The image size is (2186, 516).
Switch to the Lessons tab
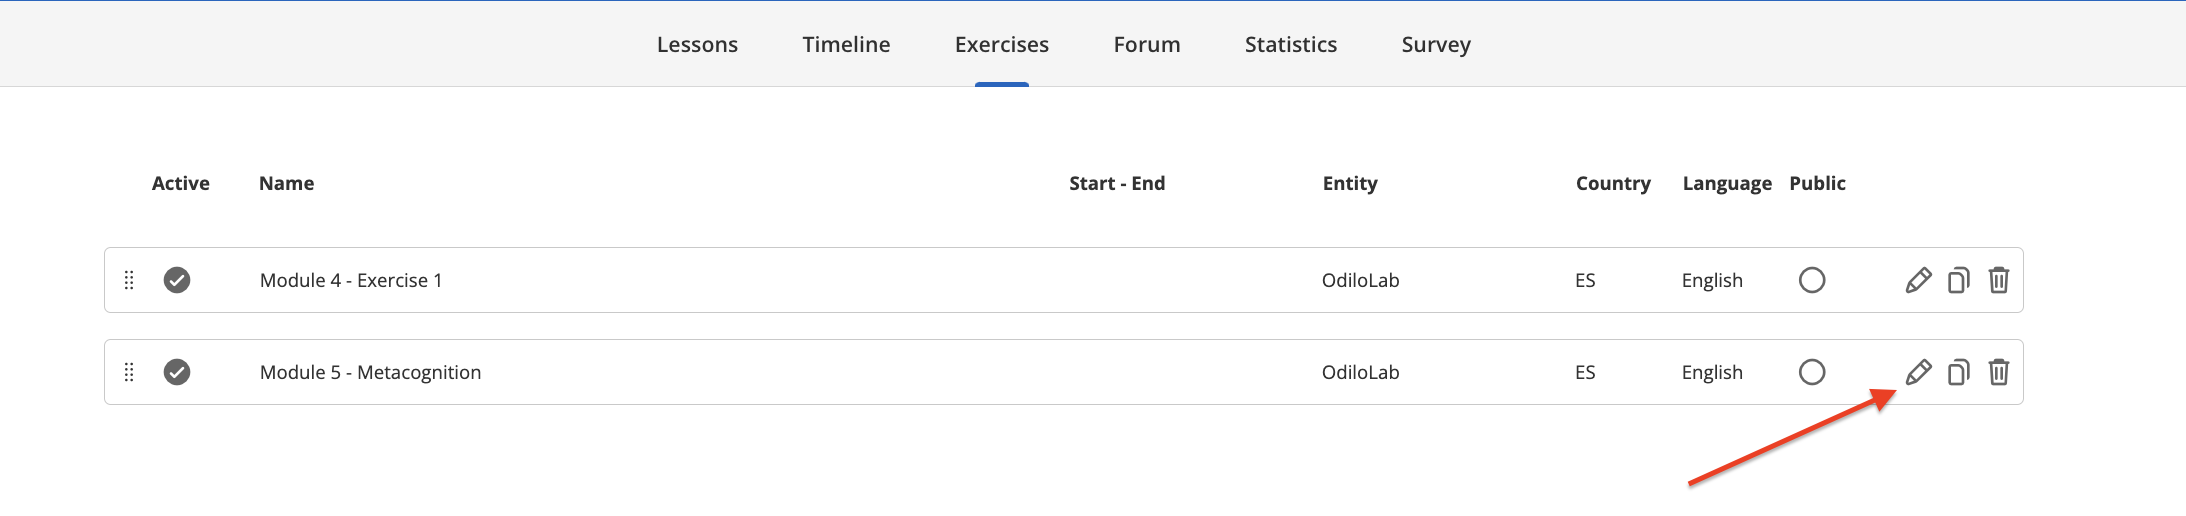(697, 44)
